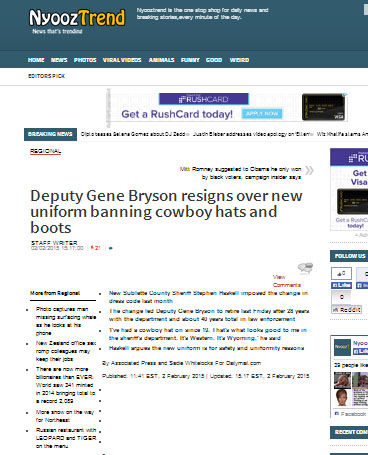The height and width of the screenshot is (455, 368).
Task: Open the Editors Pick tab
Action: click(46, 76)
